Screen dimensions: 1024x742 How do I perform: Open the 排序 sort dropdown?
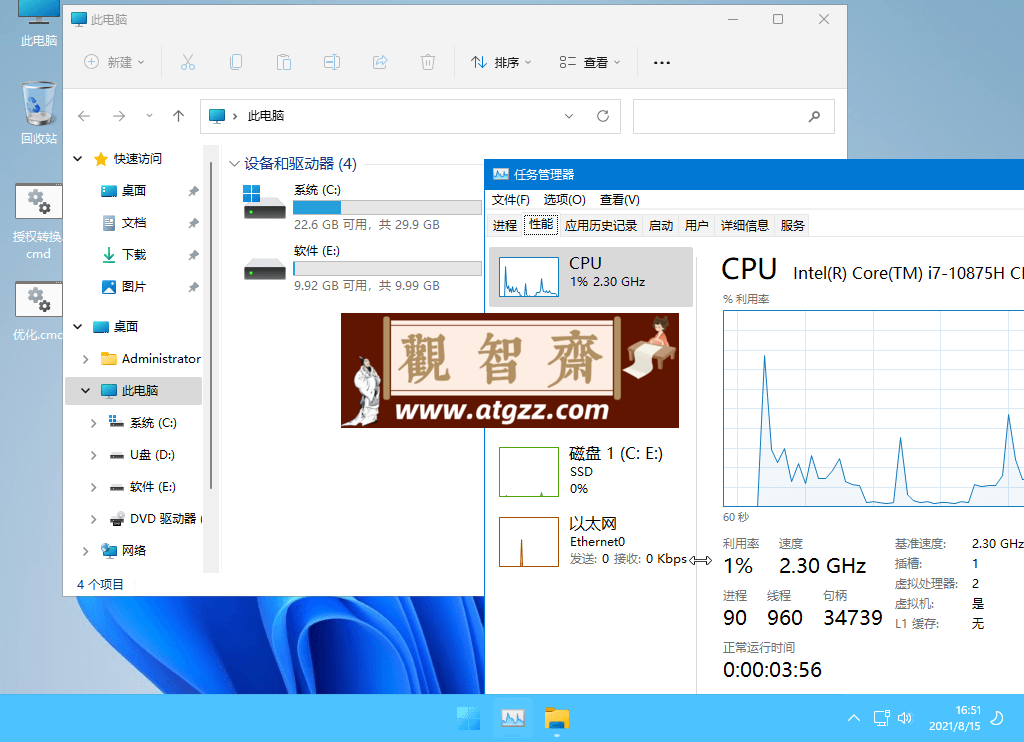502,62
